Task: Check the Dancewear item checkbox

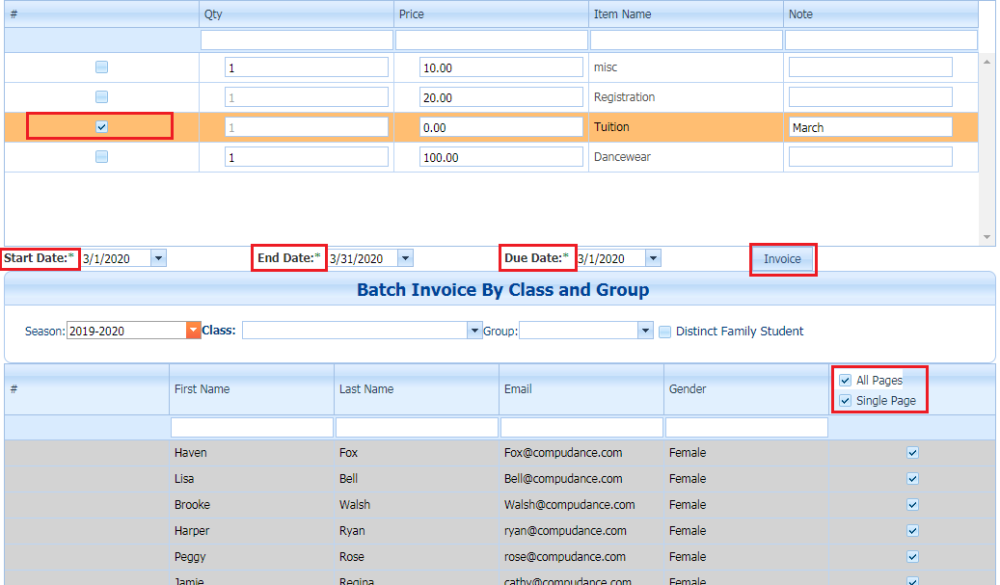Action: pyautogui.click(x=101, y=156)
